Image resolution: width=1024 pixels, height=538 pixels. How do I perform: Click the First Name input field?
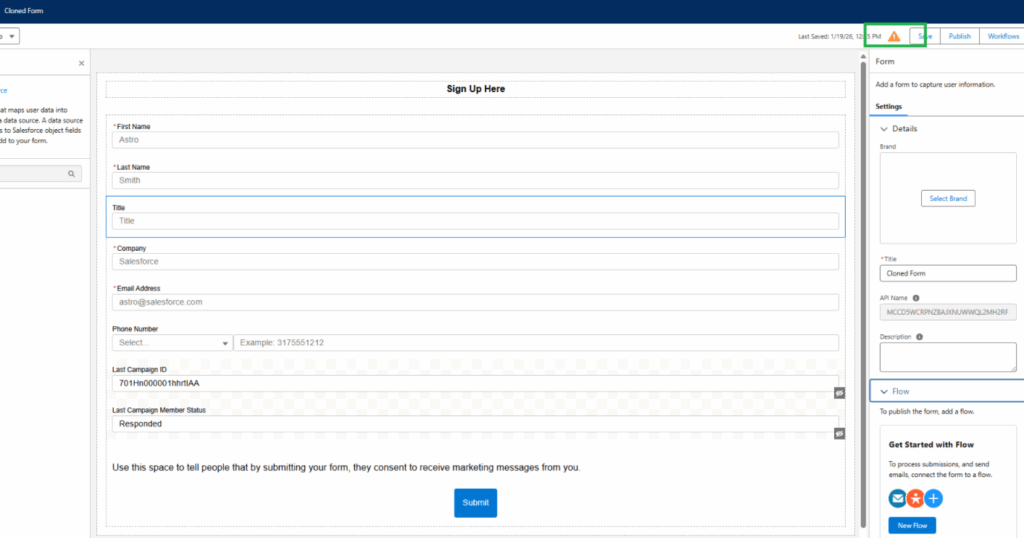[475, 140]
